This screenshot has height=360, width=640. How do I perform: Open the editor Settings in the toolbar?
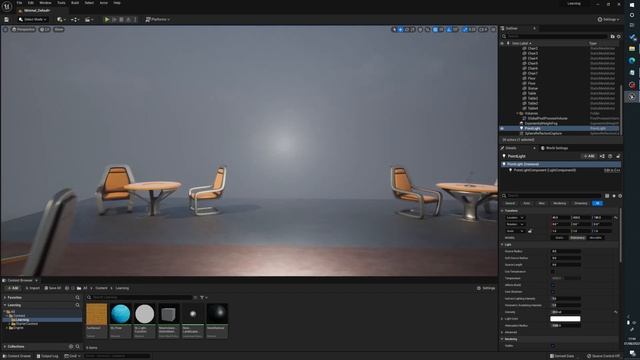click(x=608, y=19)
